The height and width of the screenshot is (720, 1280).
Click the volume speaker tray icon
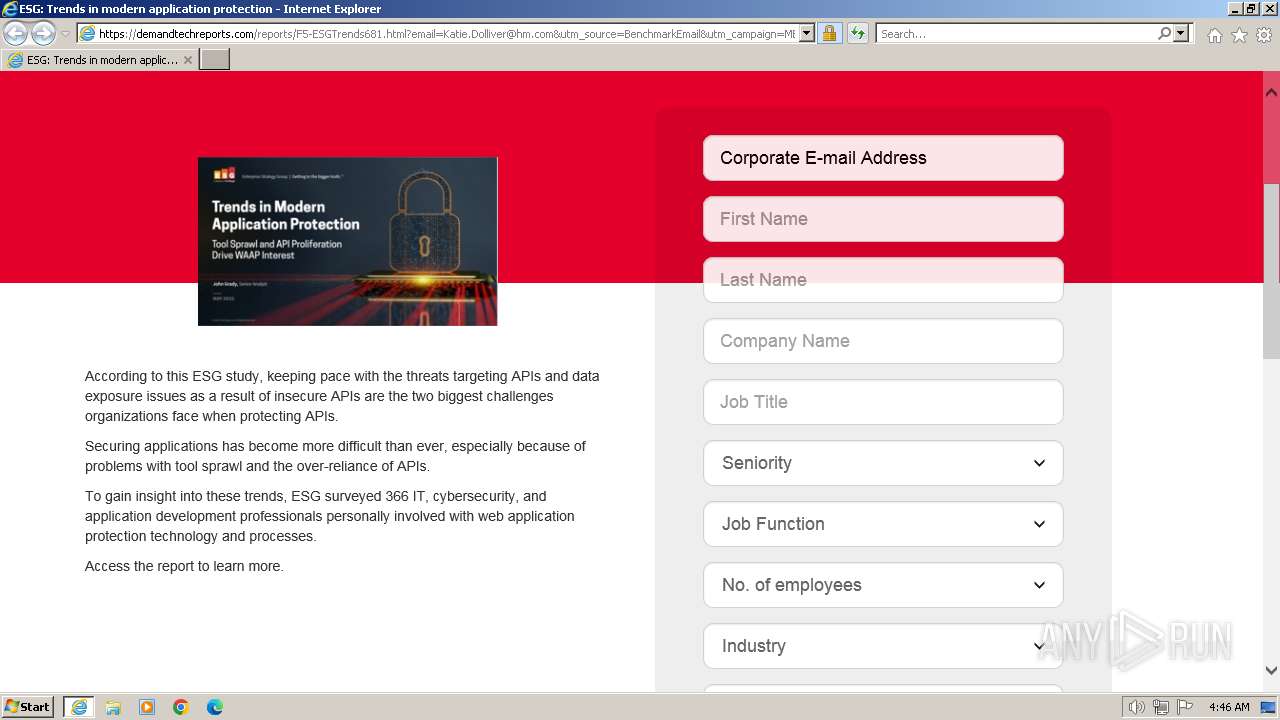1136,707
